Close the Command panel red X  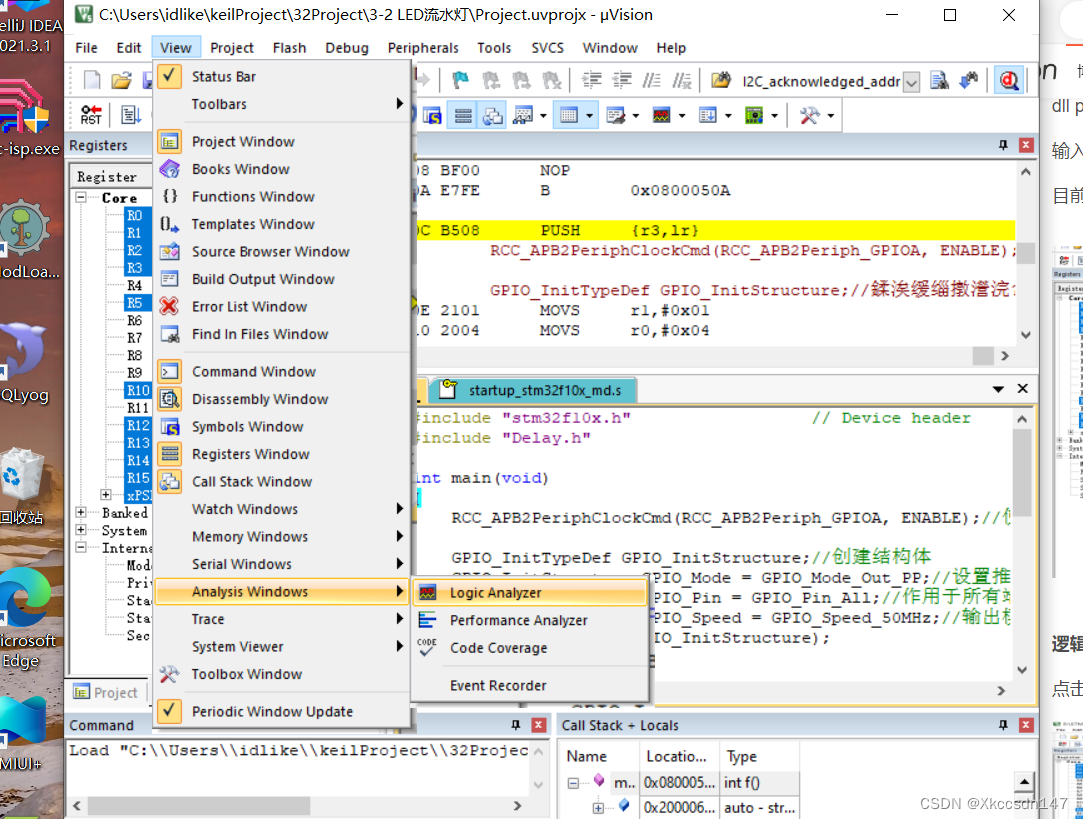click(x=539, y=725)
